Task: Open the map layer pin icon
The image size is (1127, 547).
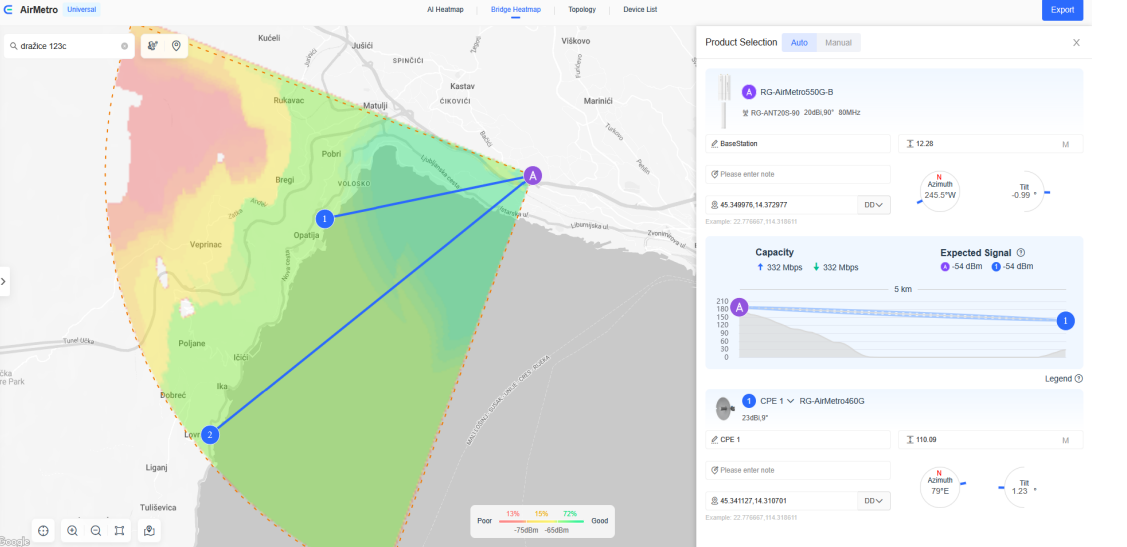Action: [x=150, y=530]
